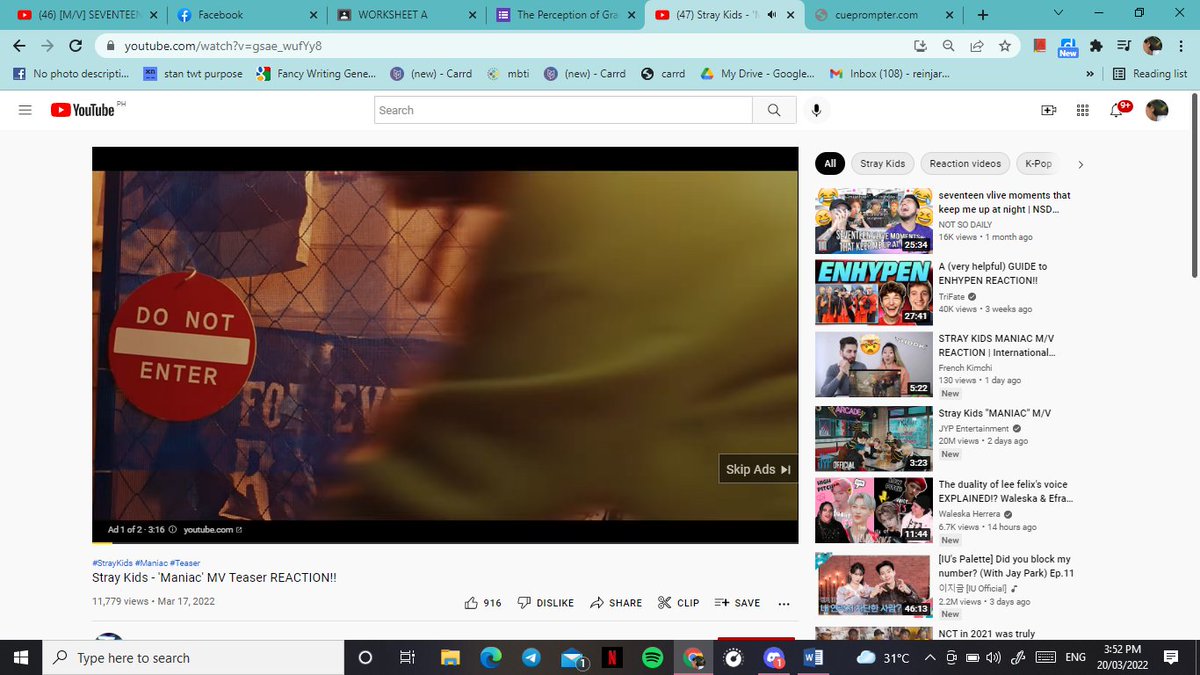
Task: Open the Chrome three-dot menu
Action: pos(1181,45)
